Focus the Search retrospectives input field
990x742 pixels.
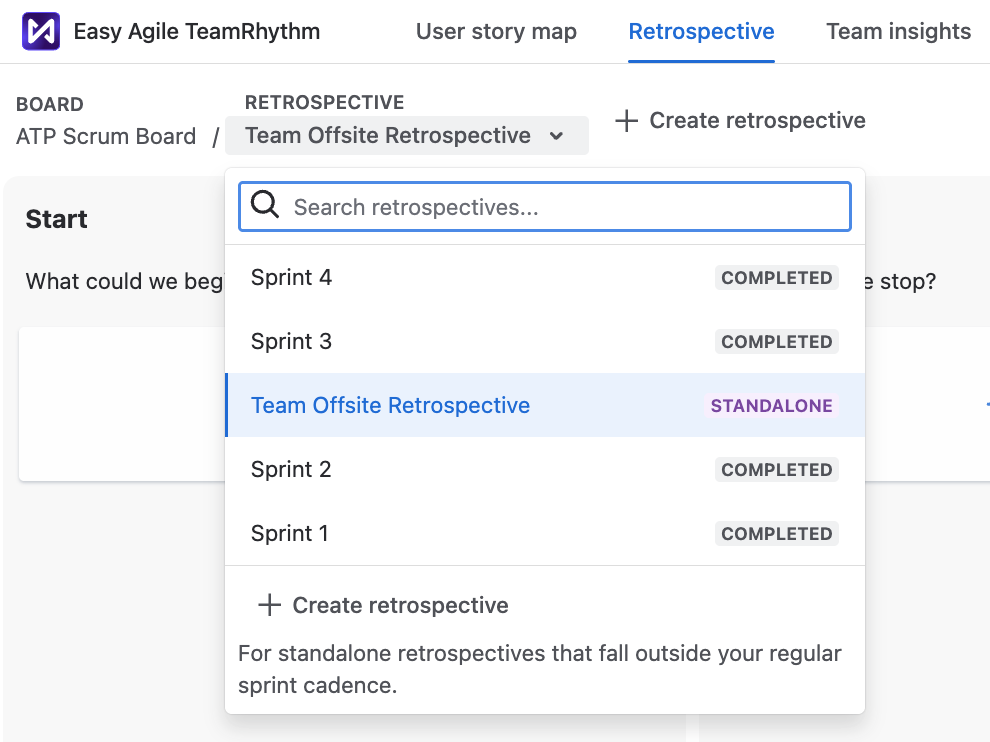(545, 206)
